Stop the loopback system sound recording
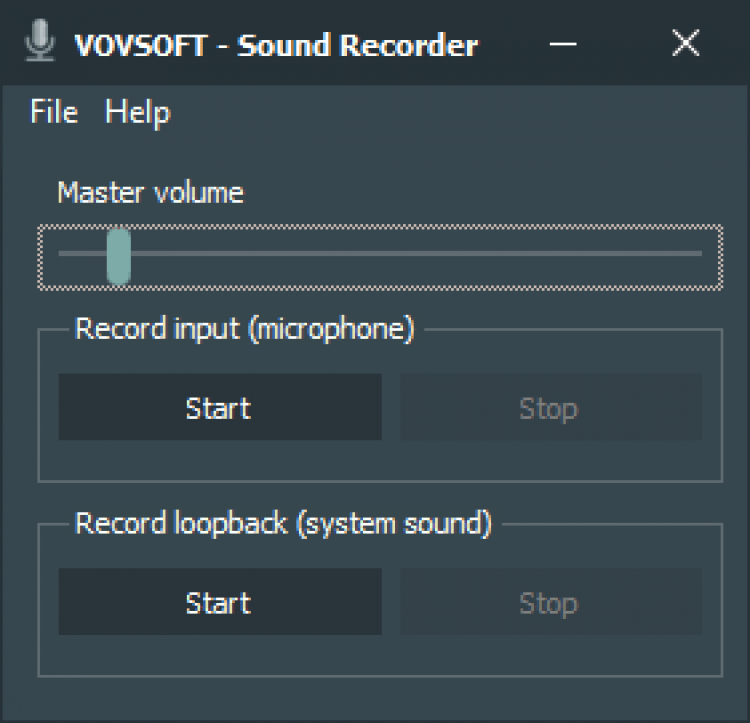This screenshot has width=750, height=723. pyautogui.click(x=550, y=602)
